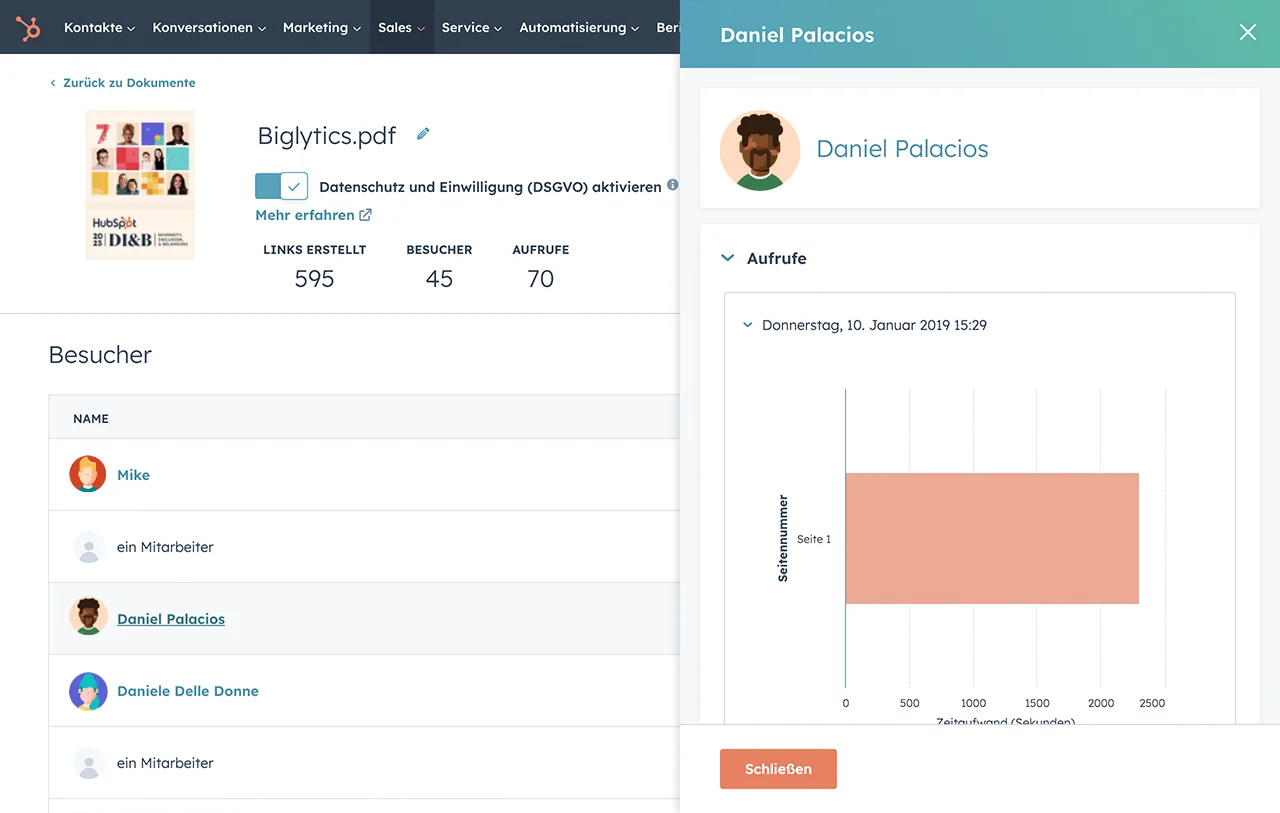The image size is (1280, 813).
Task: Open the Kontakte dropdown menu
Action: pyautogui.click(x=99, y=27)
